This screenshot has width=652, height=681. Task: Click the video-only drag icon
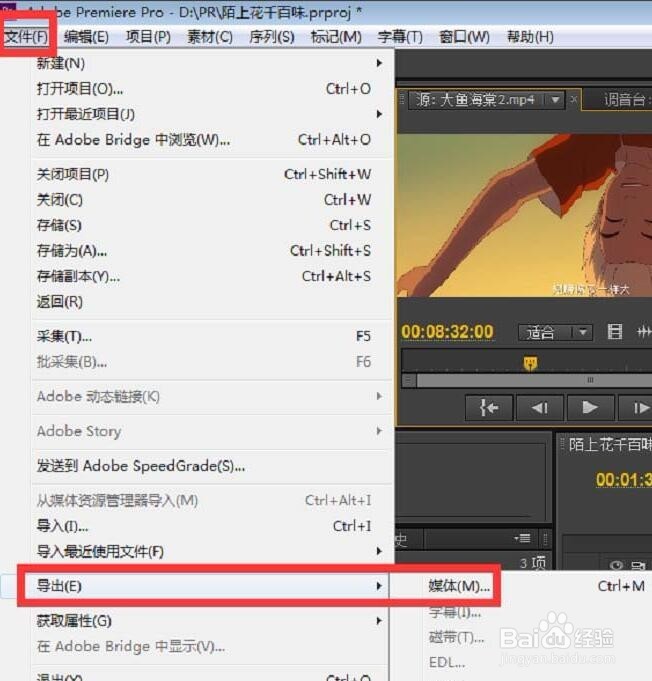(615, 332)
